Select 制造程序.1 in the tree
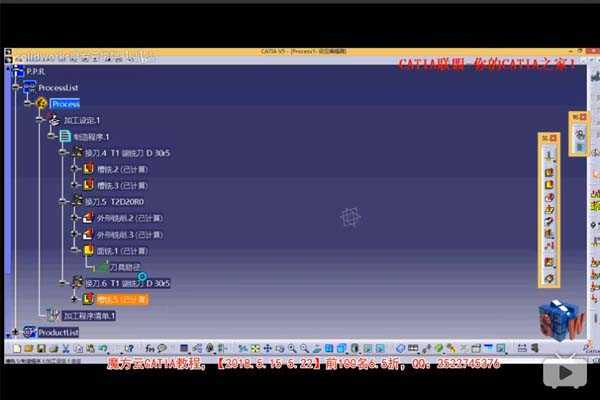 pos(91,137)
